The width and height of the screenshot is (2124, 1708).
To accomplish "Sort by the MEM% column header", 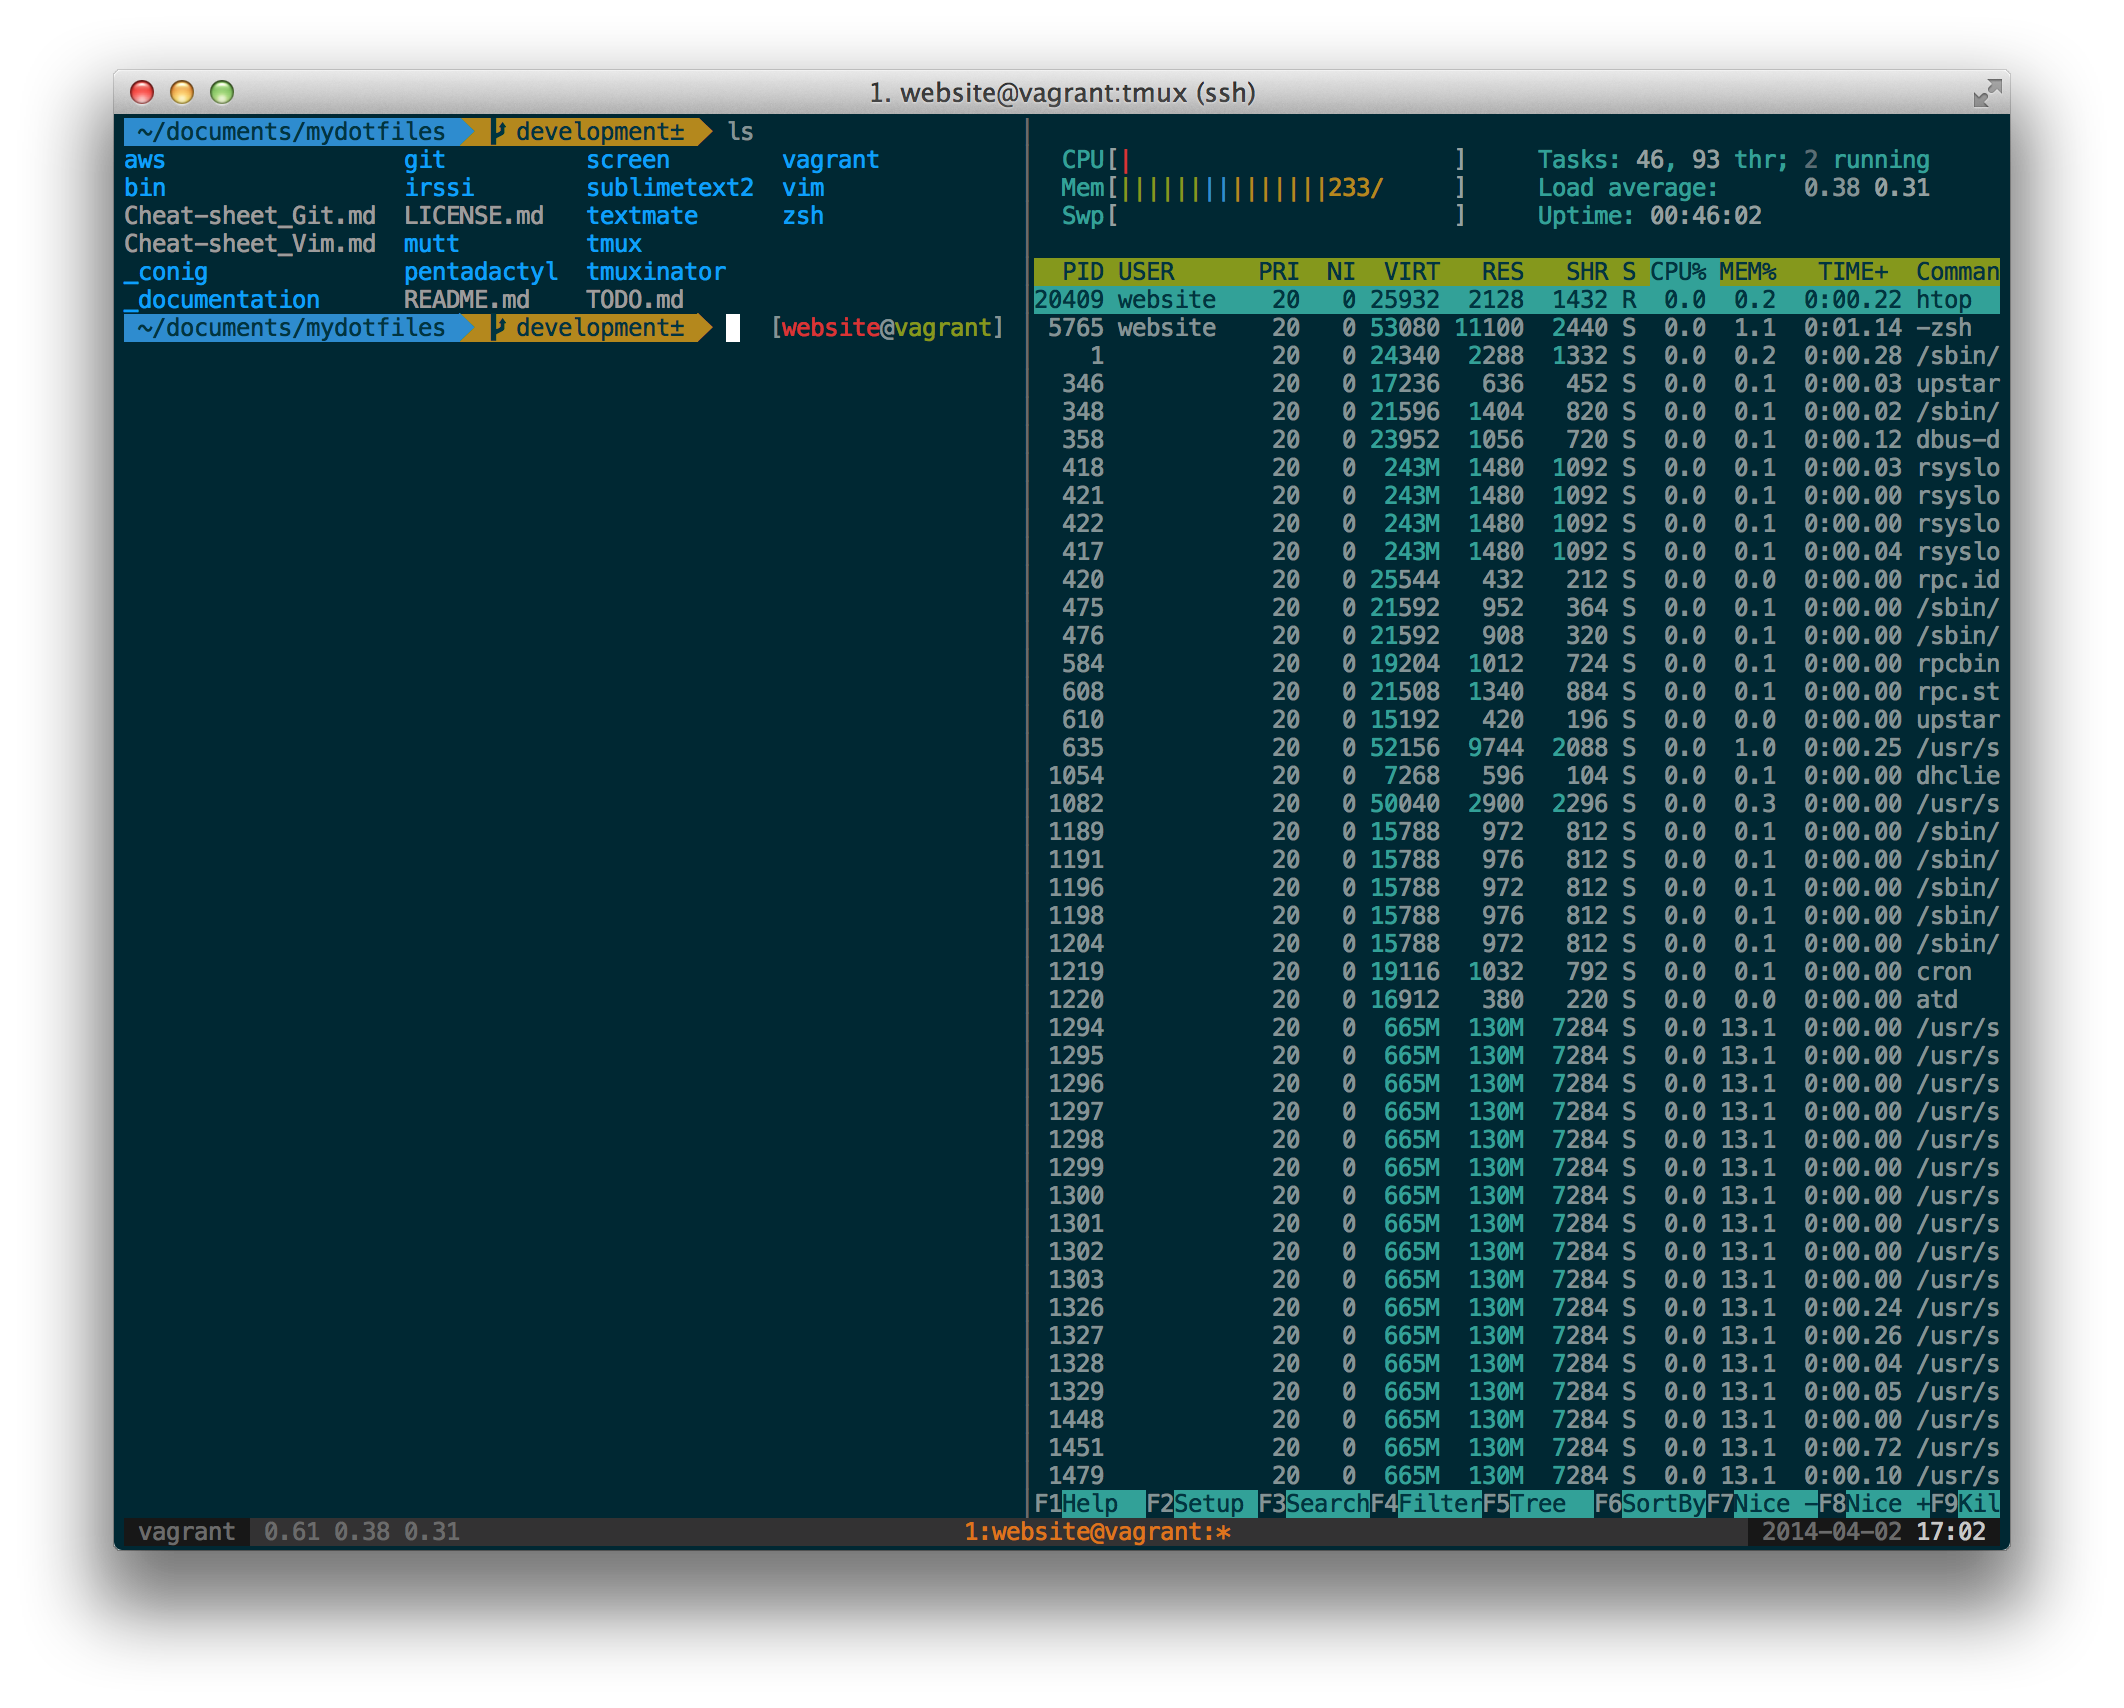I will coord(1748,271).
